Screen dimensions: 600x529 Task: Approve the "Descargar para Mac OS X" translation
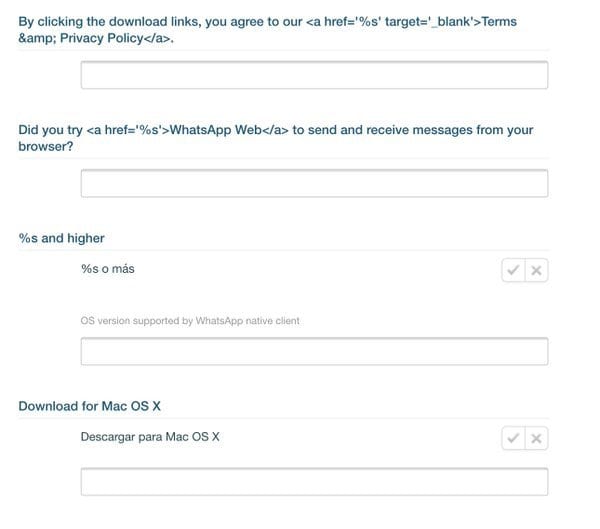coord(513,438)
